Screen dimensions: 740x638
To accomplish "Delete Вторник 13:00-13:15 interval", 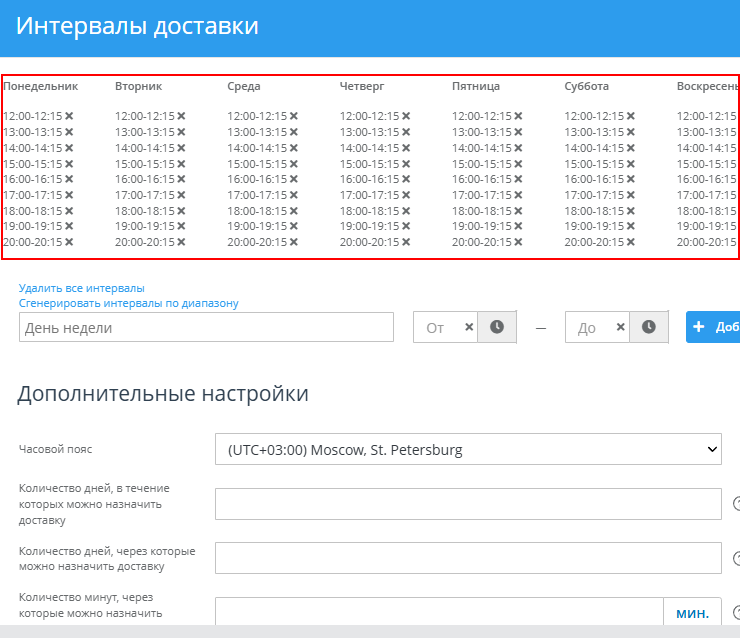I will 181,132.
